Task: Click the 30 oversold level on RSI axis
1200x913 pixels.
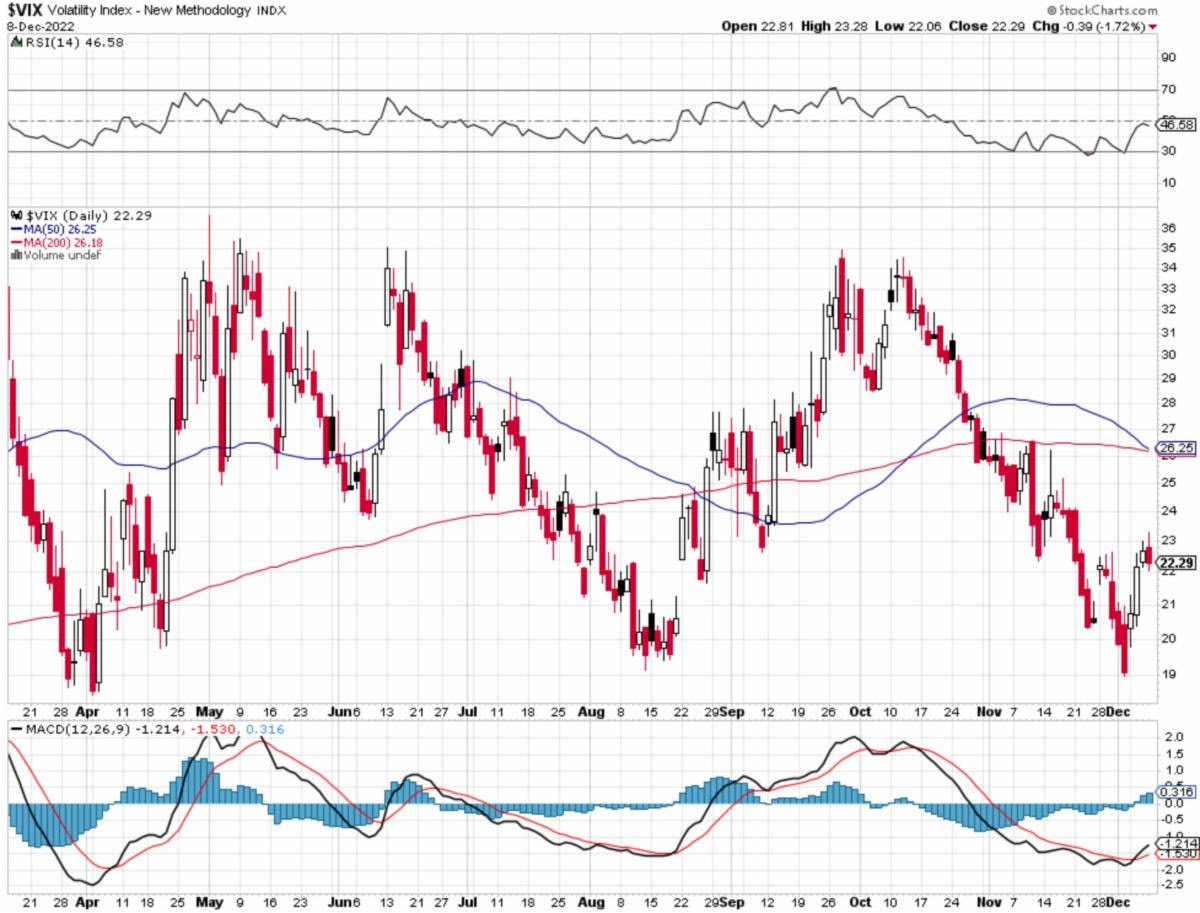Action: [1168, 151]
